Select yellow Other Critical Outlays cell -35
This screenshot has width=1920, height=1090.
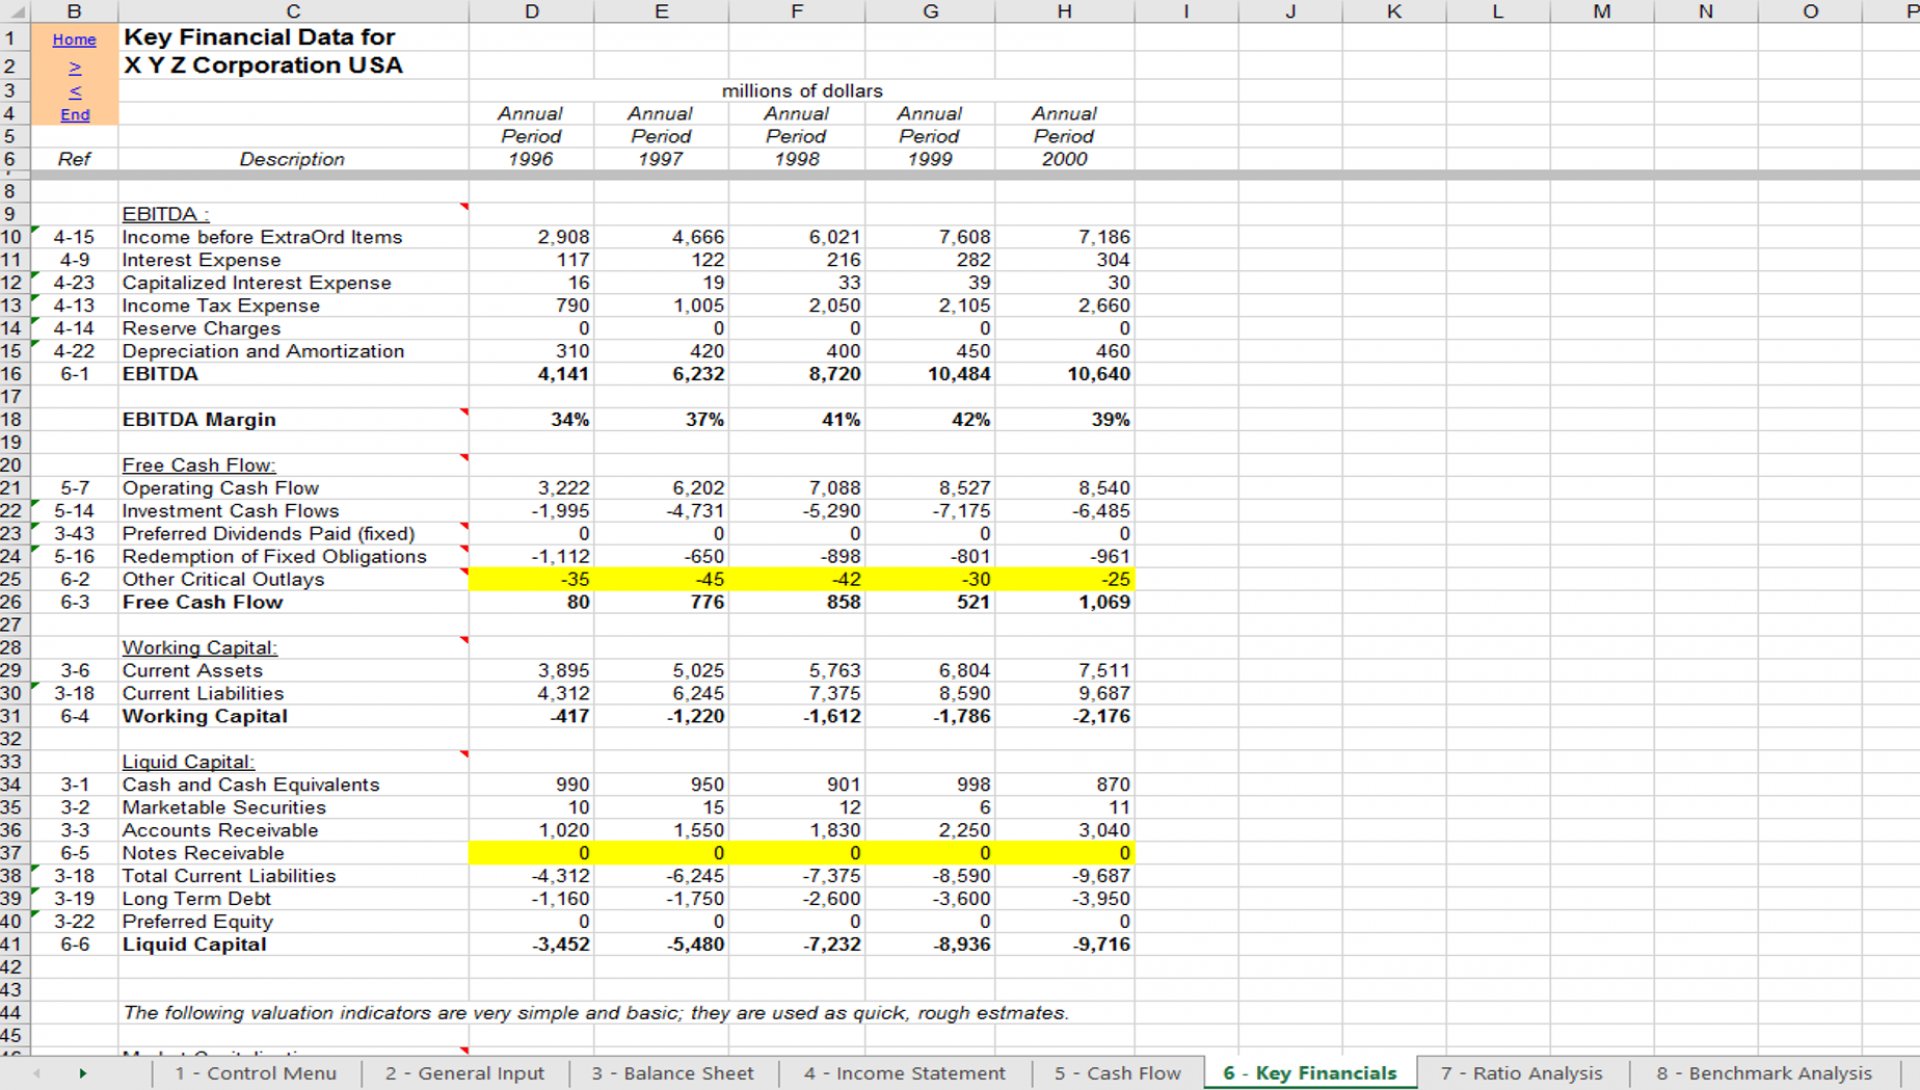click(x=531, y=579)
